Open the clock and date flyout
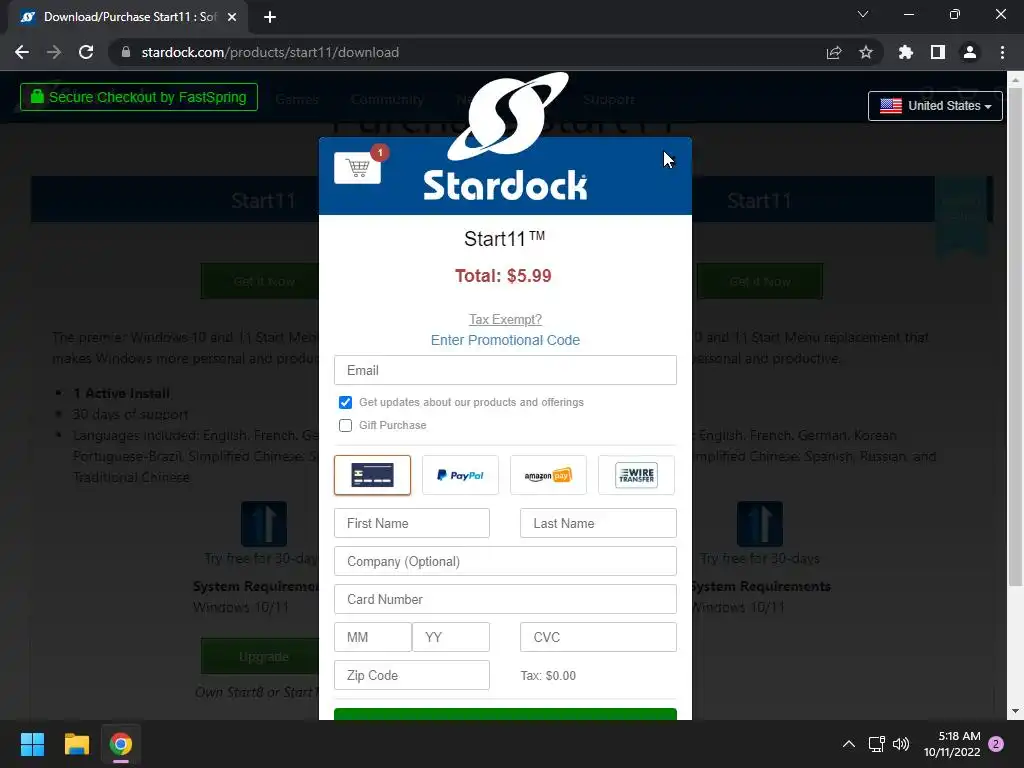 tap(952, 744)
